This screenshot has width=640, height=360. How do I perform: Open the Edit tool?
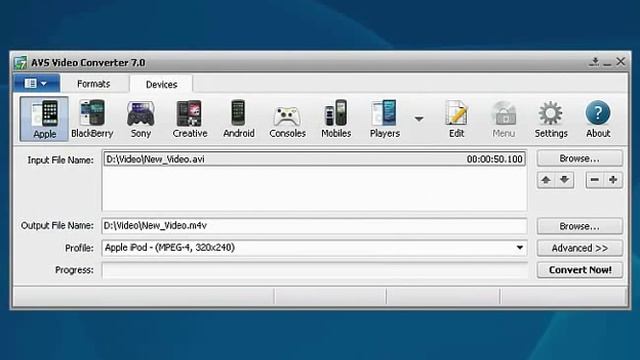point(456,119)
